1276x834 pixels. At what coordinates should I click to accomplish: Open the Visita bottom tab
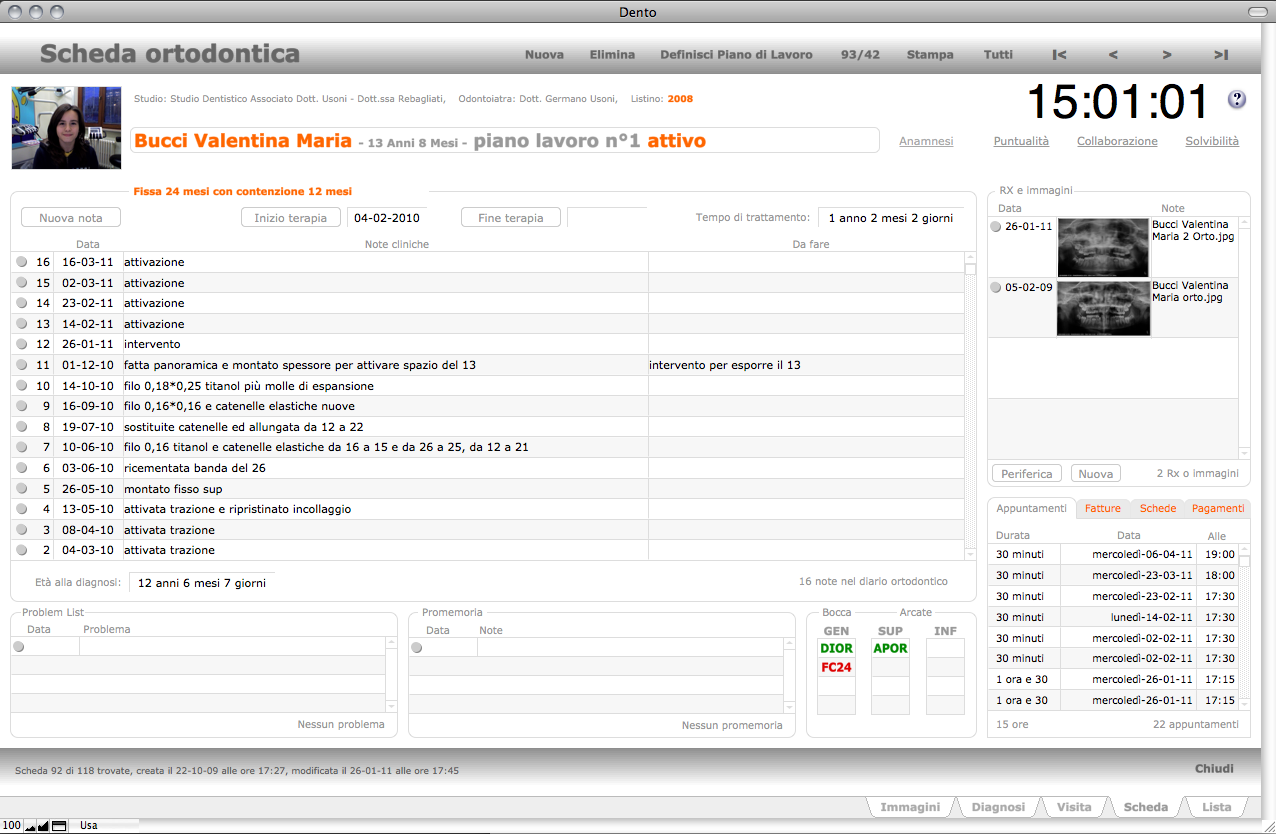[1074, 807]
